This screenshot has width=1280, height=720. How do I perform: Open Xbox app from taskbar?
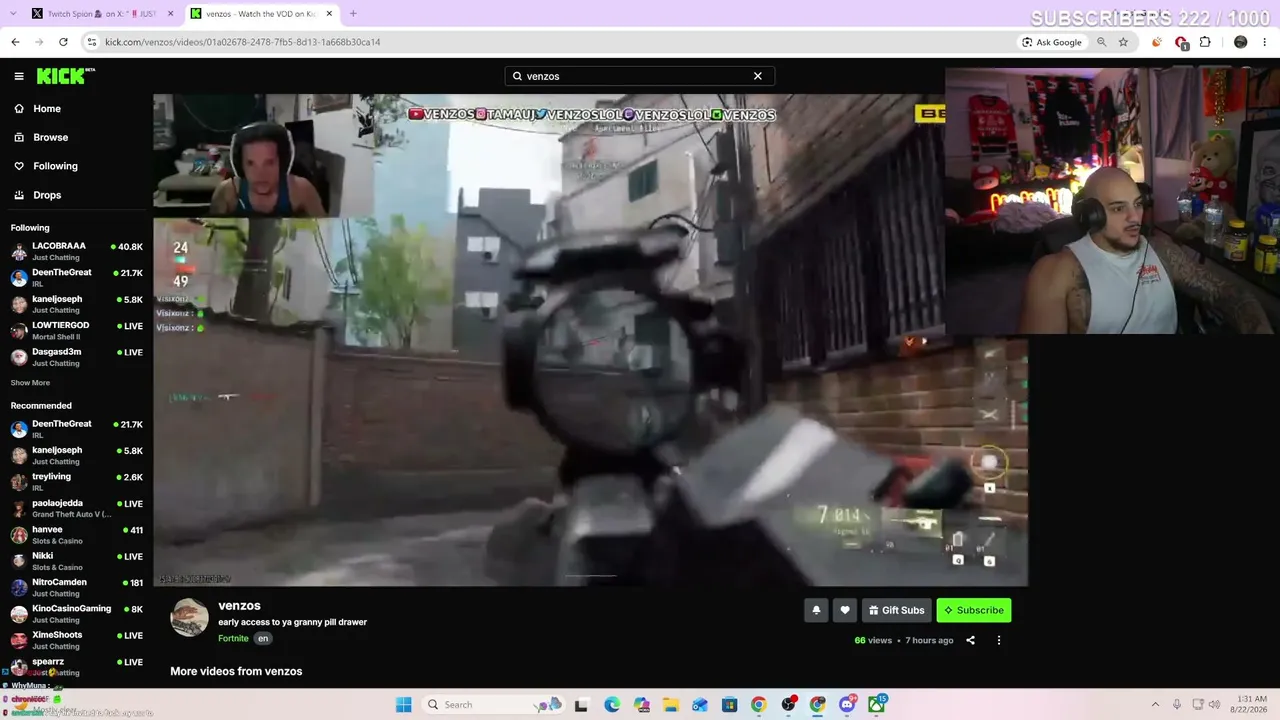pos(877,705)
